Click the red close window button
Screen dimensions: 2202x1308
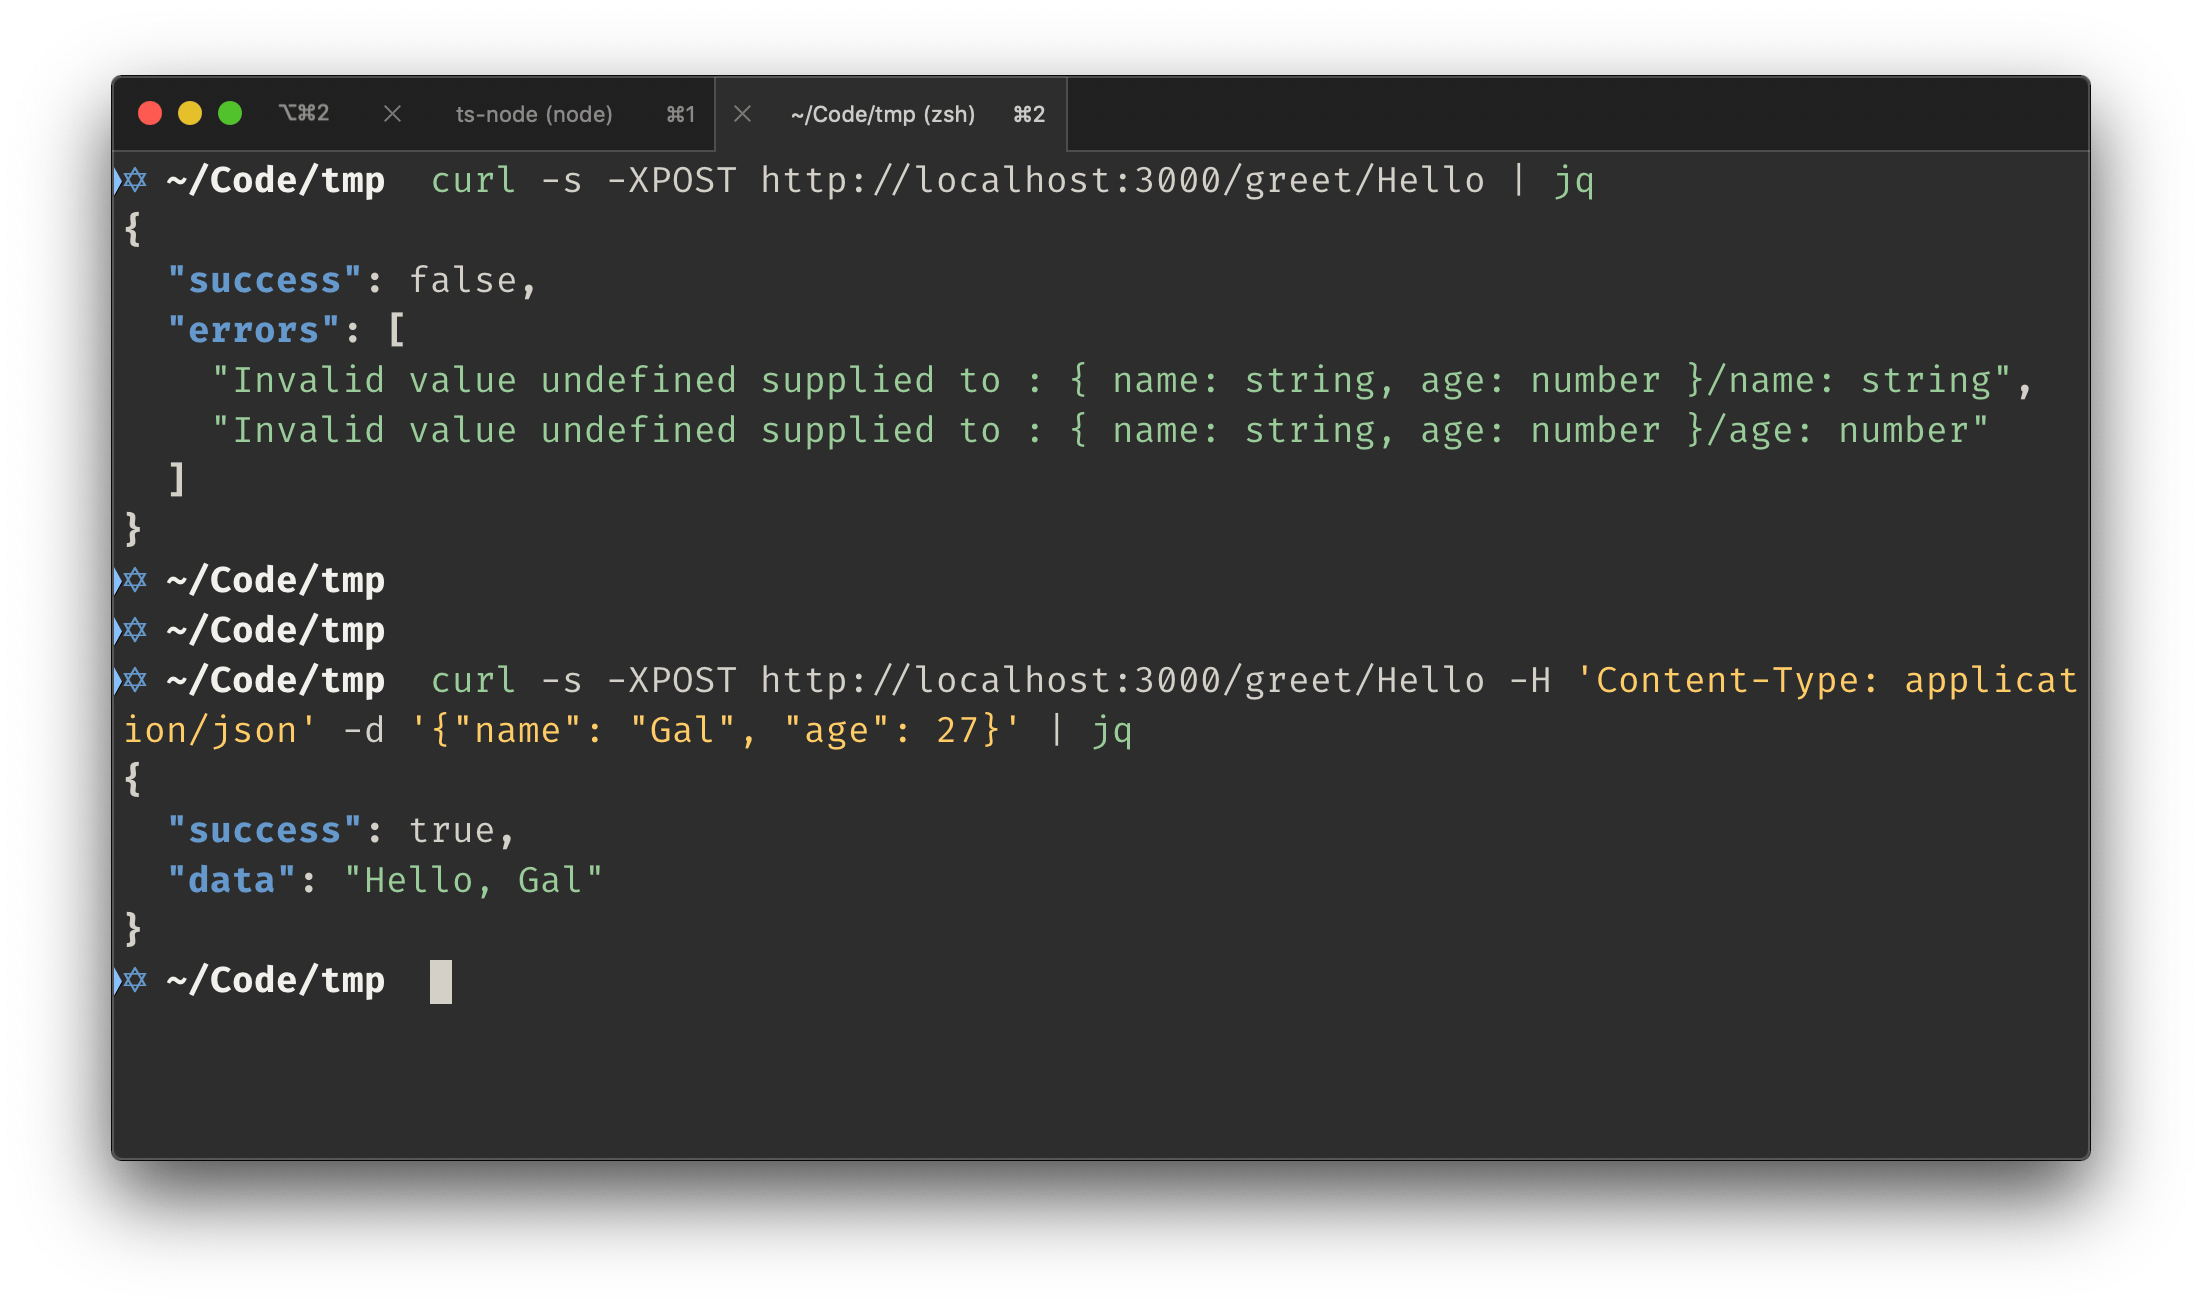tap(150, 113)
